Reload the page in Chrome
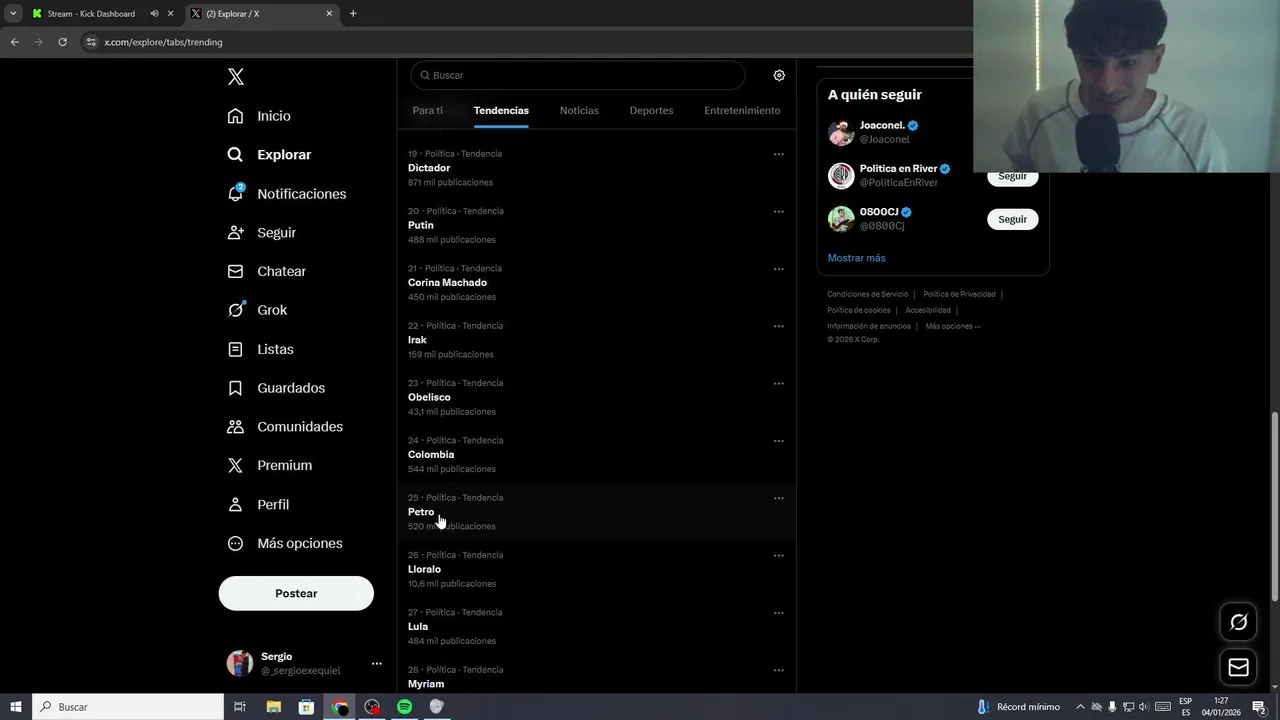The width and height of the screenshot is (1280, 720). click(x=62, y=42)
